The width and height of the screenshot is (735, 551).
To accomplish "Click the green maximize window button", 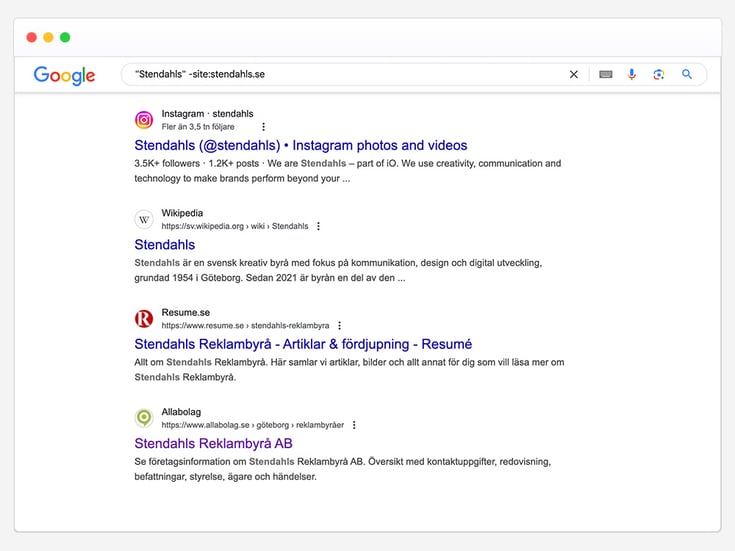I will tap(65, 37).
